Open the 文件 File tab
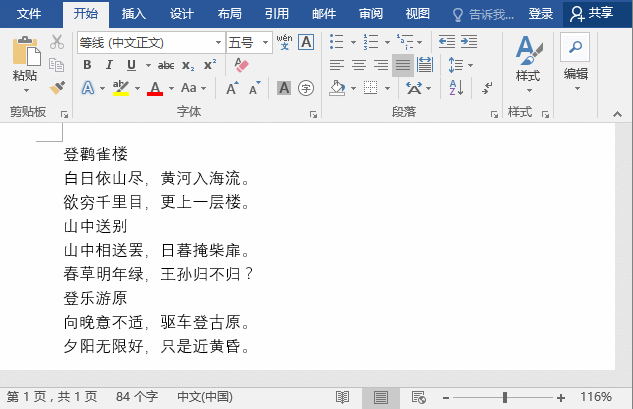This screenshot has width=633, height=409. pyautogui.click(x=28, y=14)
